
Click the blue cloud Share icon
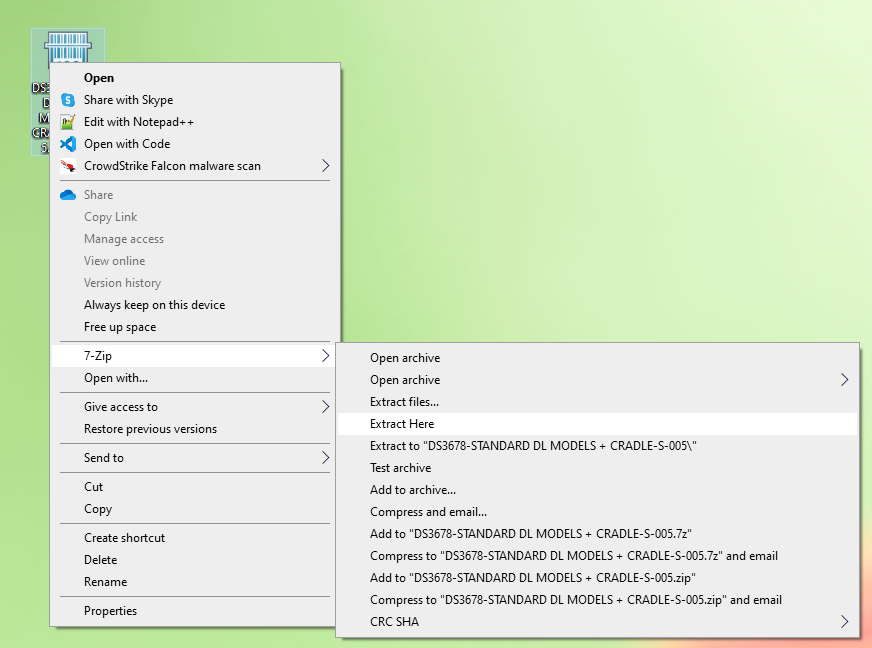tap(68, 194)
